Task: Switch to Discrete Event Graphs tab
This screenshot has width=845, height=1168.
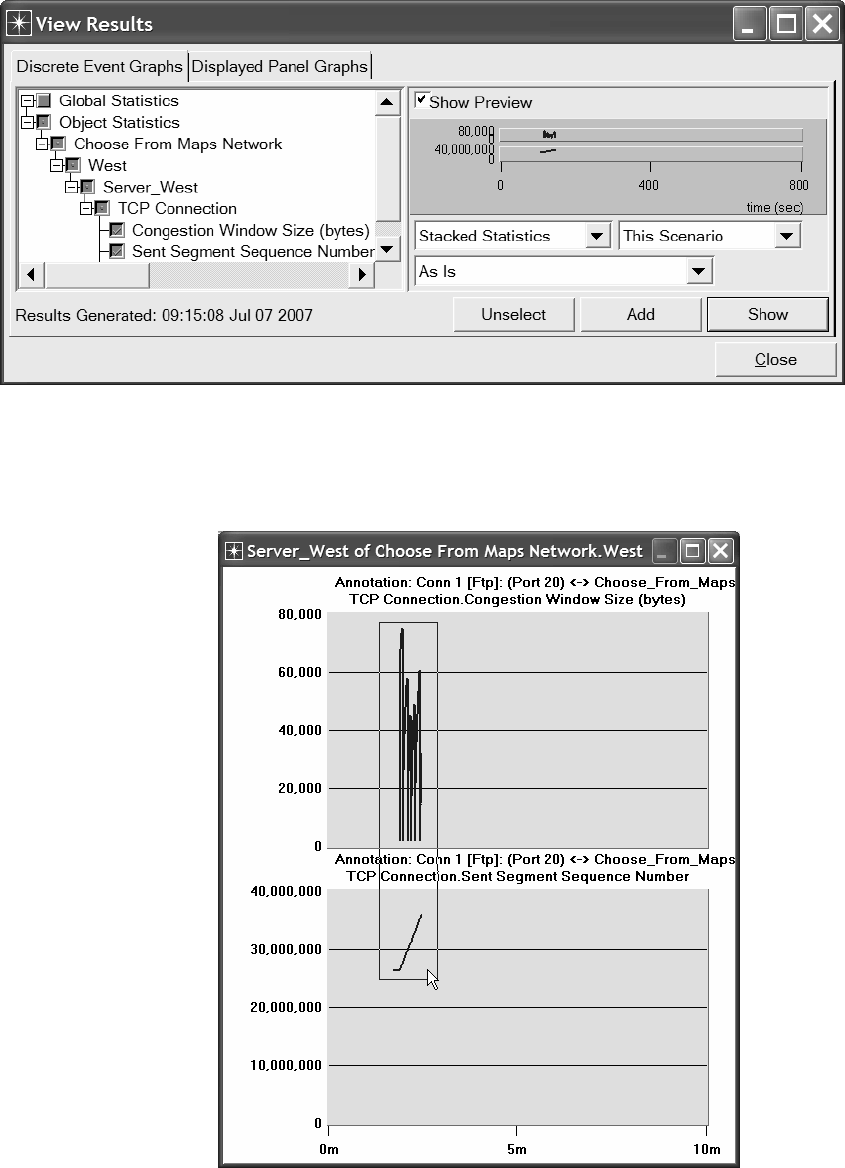Action: coord(99,66)
